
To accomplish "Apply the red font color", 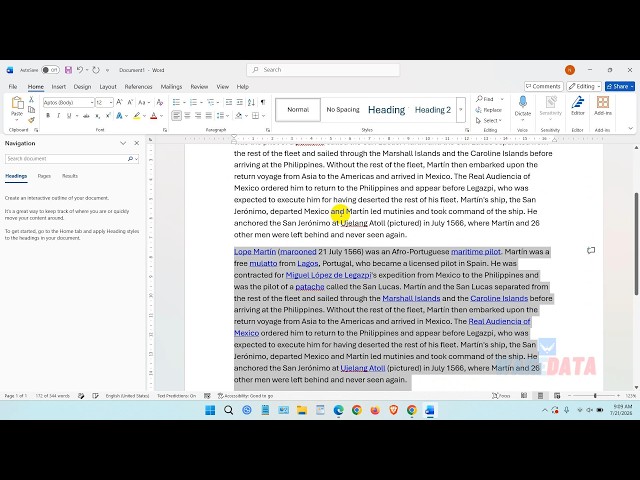I will pyautogui.click(x=153, y=116).
